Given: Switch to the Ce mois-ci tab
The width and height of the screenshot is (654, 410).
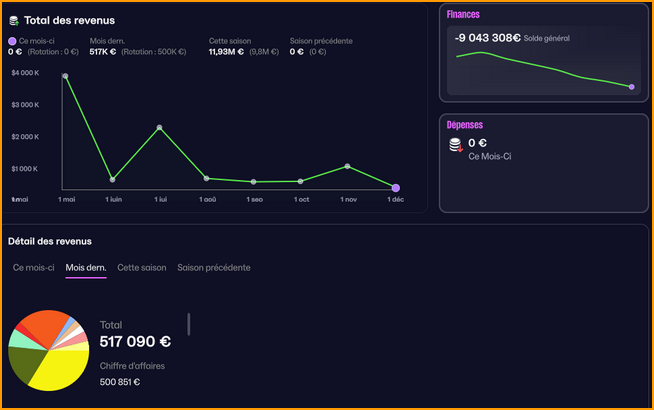Looking at the screenshot, I should click(33, 268).
